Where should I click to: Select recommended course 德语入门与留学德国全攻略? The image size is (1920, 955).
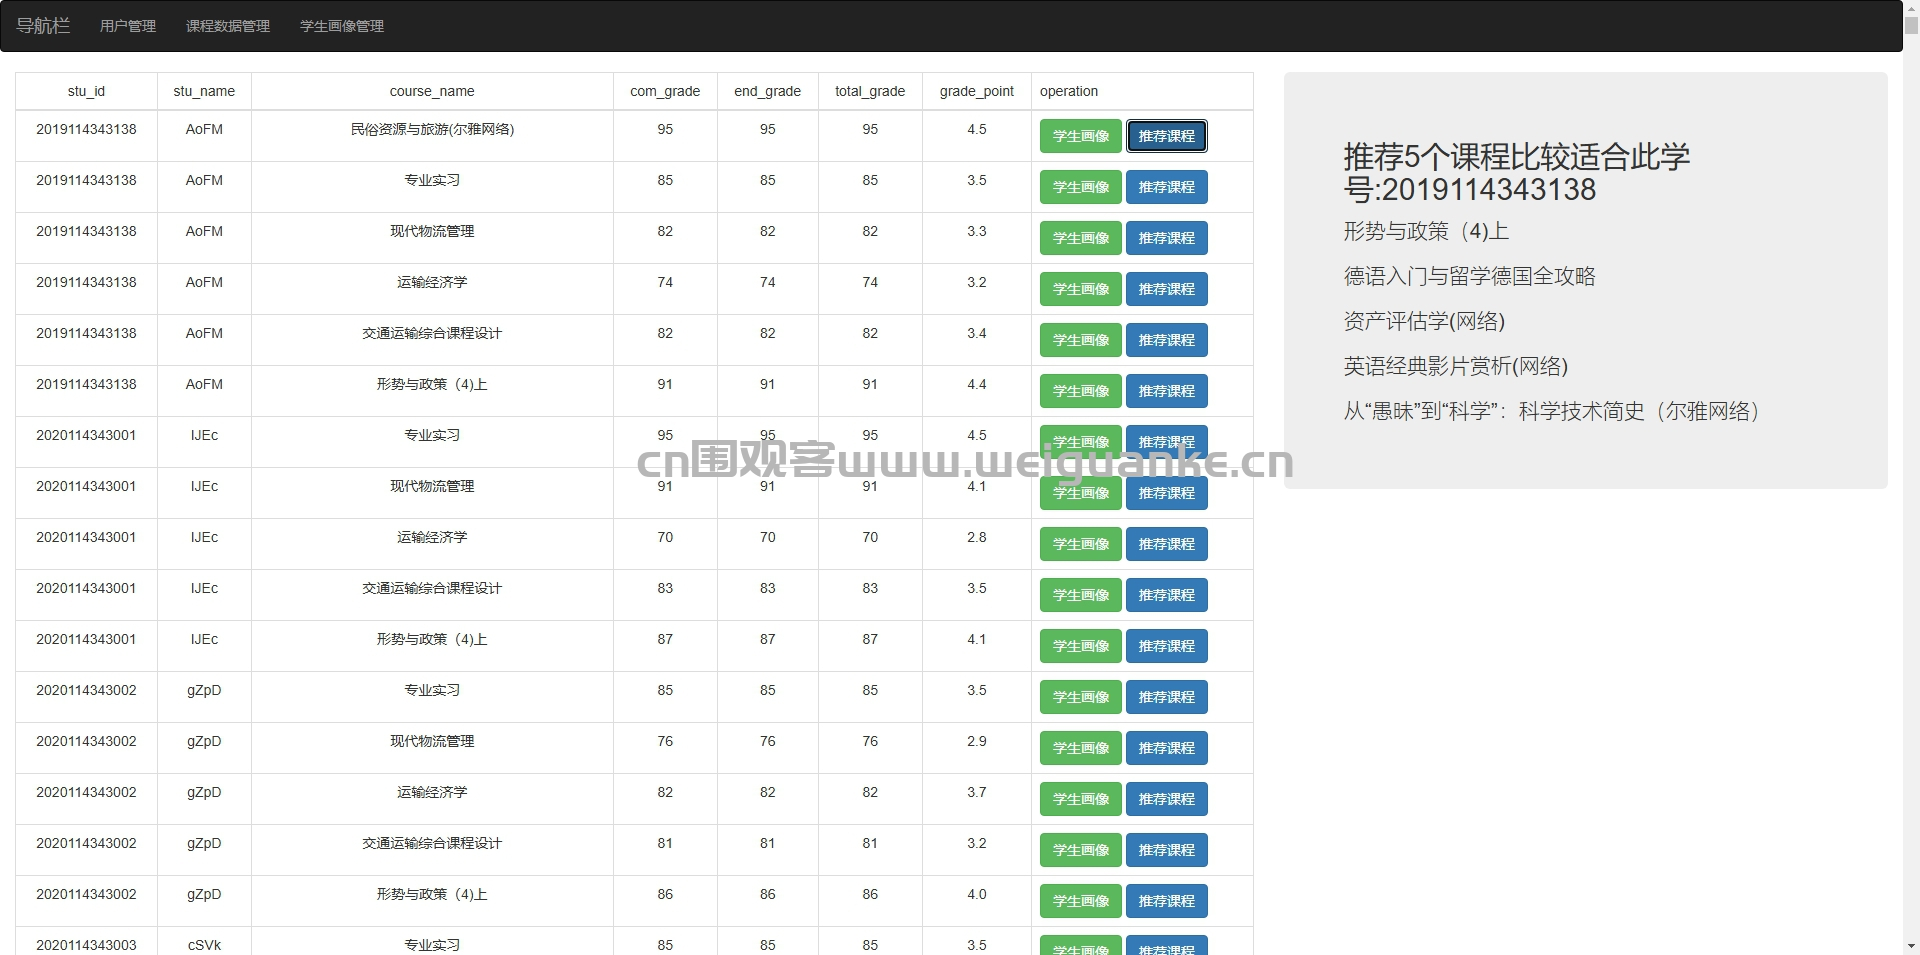(x=1469, y=276)
